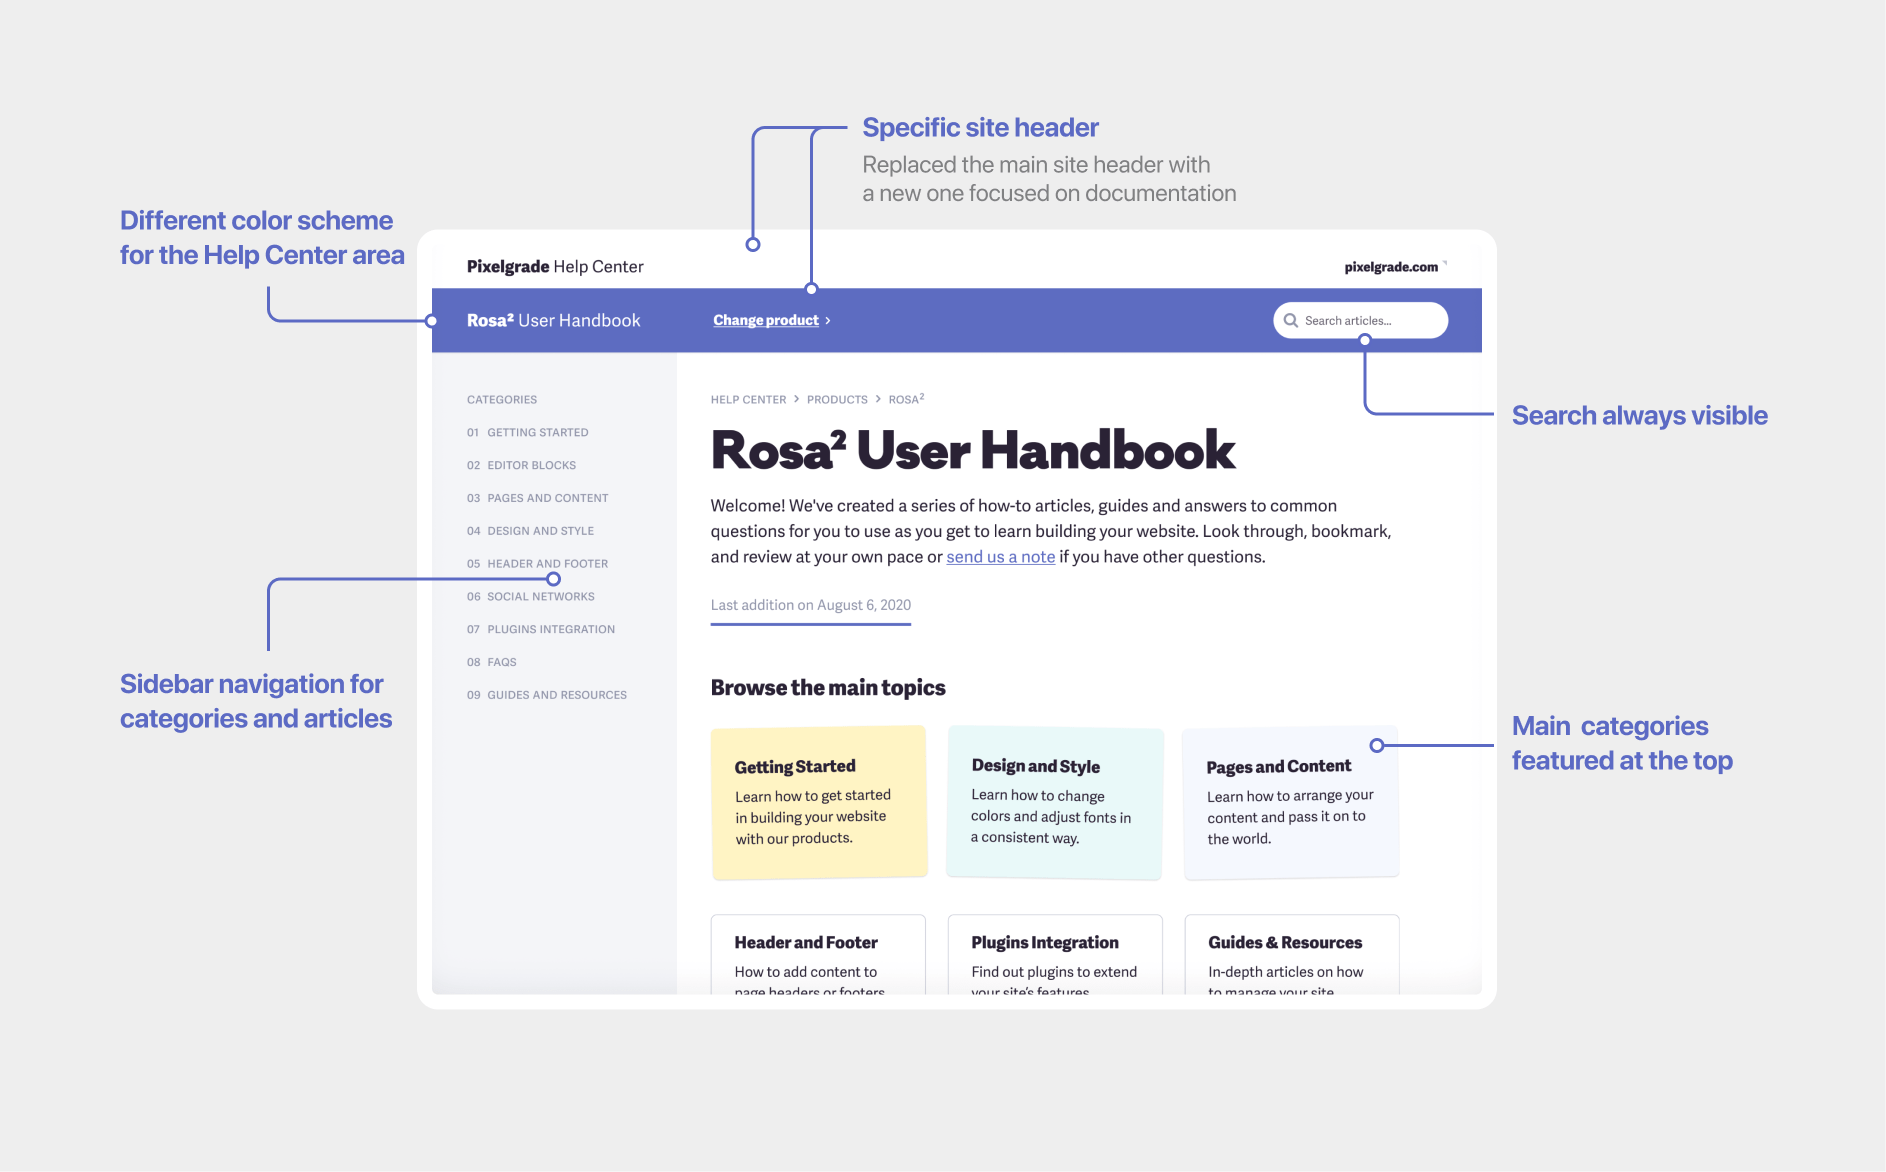Open the Header and Footer topic card
The image size is (1886, 1172).
tap(818, 954)
